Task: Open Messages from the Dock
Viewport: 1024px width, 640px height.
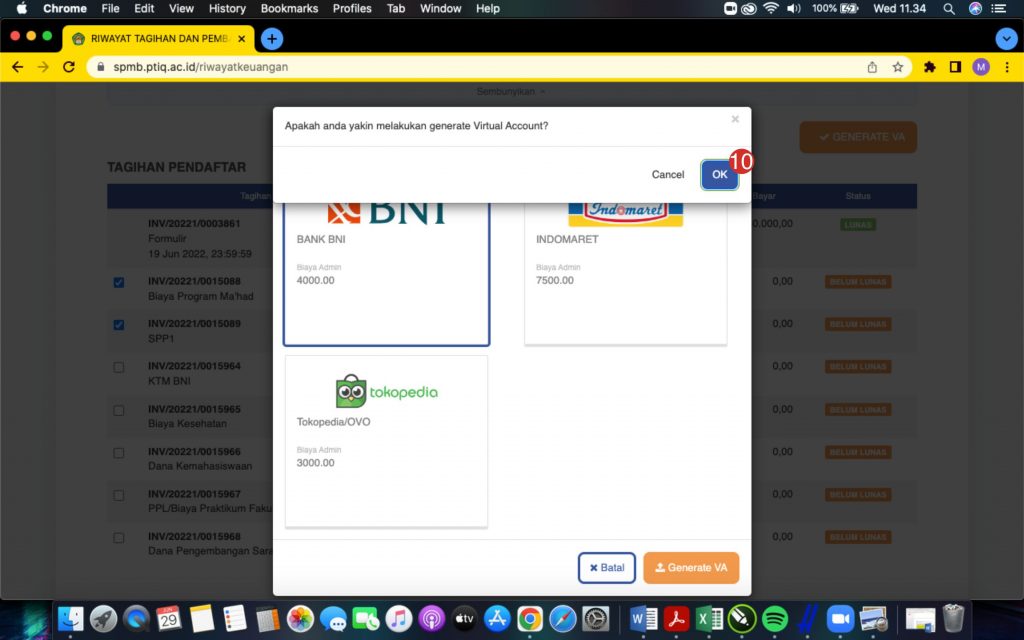Action: (333, 619)
